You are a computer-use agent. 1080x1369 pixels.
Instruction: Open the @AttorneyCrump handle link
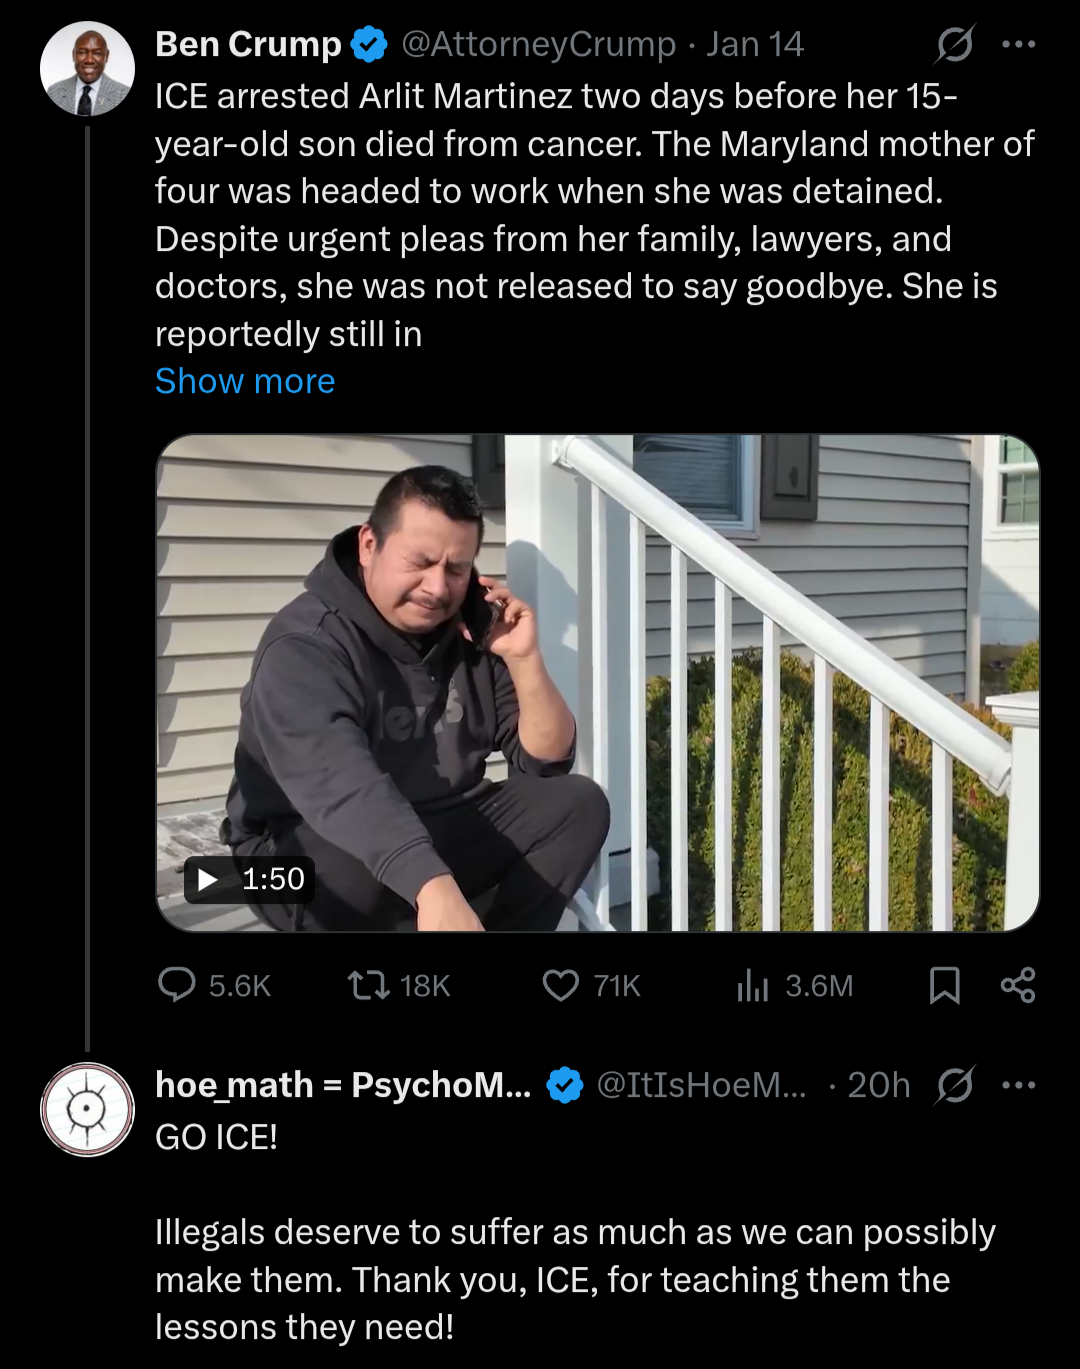tap(538, 44)
